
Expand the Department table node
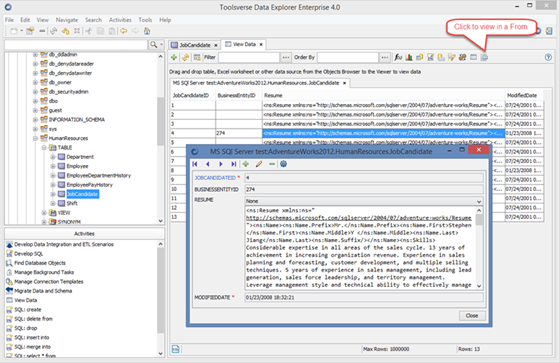[52, 157]
